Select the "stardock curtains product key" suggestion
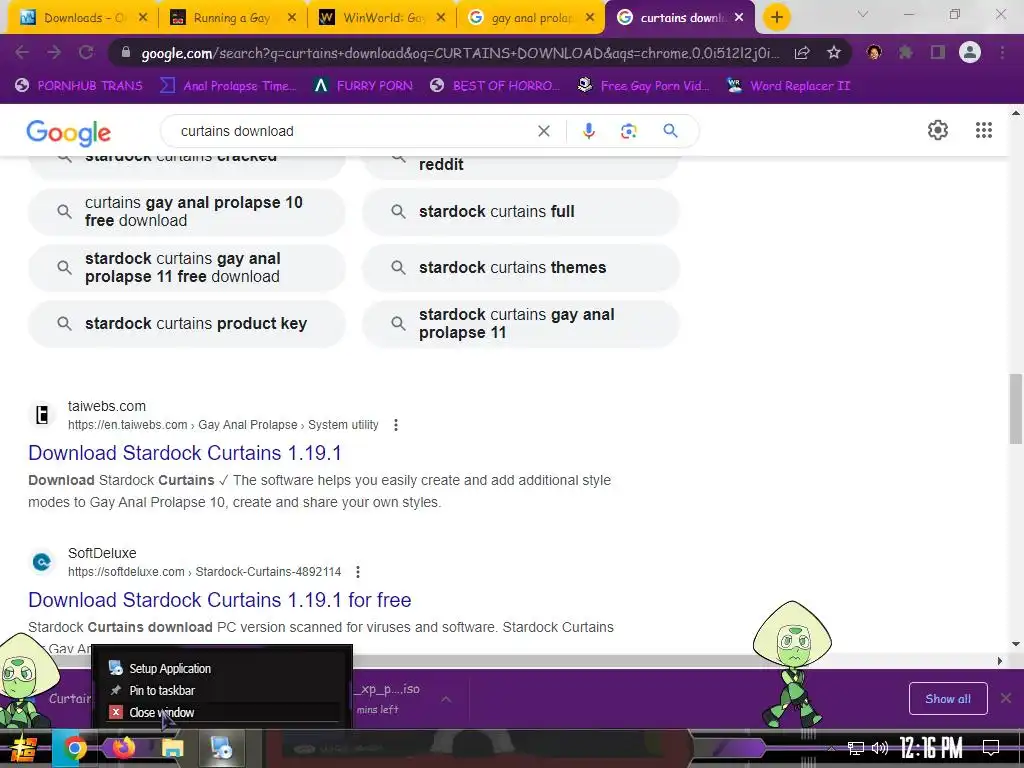The width and height of the screenshot is (1024, 768). [186, 324]
